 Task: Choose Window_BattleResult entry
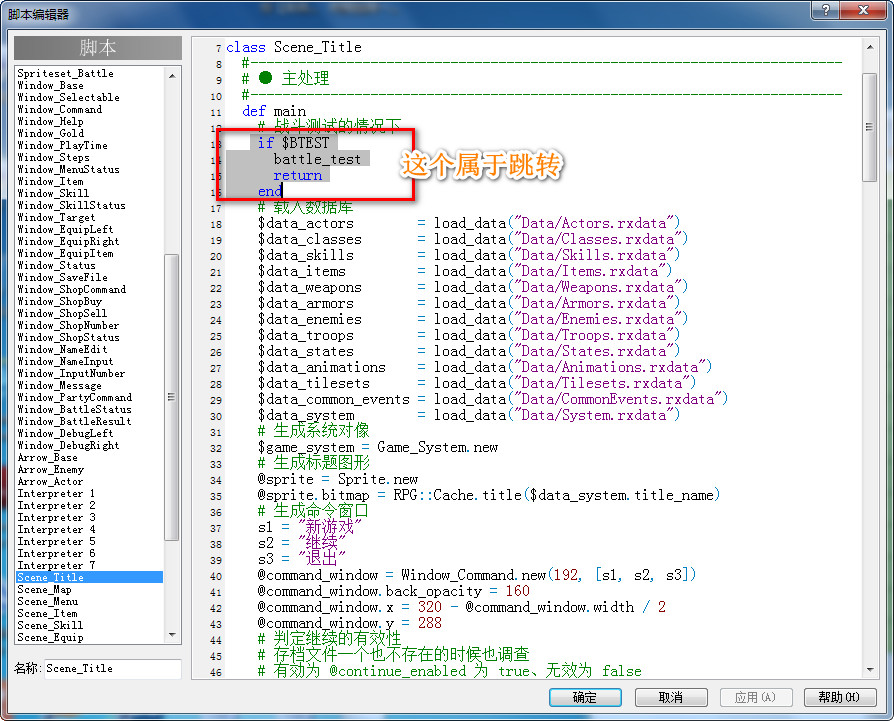coord(75,421)
